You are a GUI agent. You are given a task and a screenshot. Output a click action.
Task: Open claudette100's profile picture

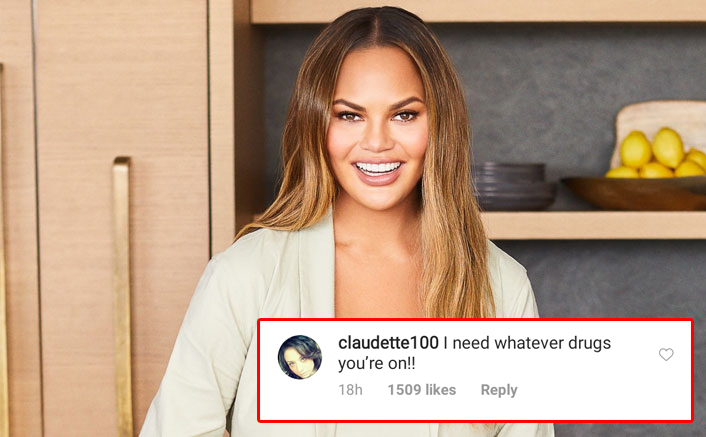pyautogui.click(x=300, y=357)
